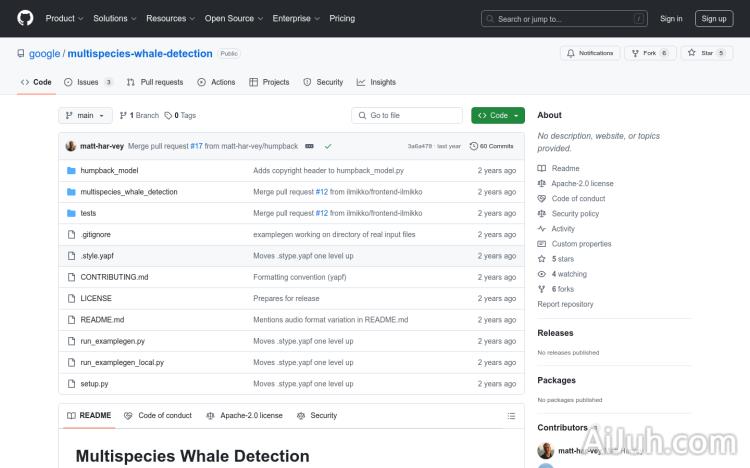Viewport: 750px width, 468px height.
Task: Click the green check status icon
Action: tap(328, 146)
